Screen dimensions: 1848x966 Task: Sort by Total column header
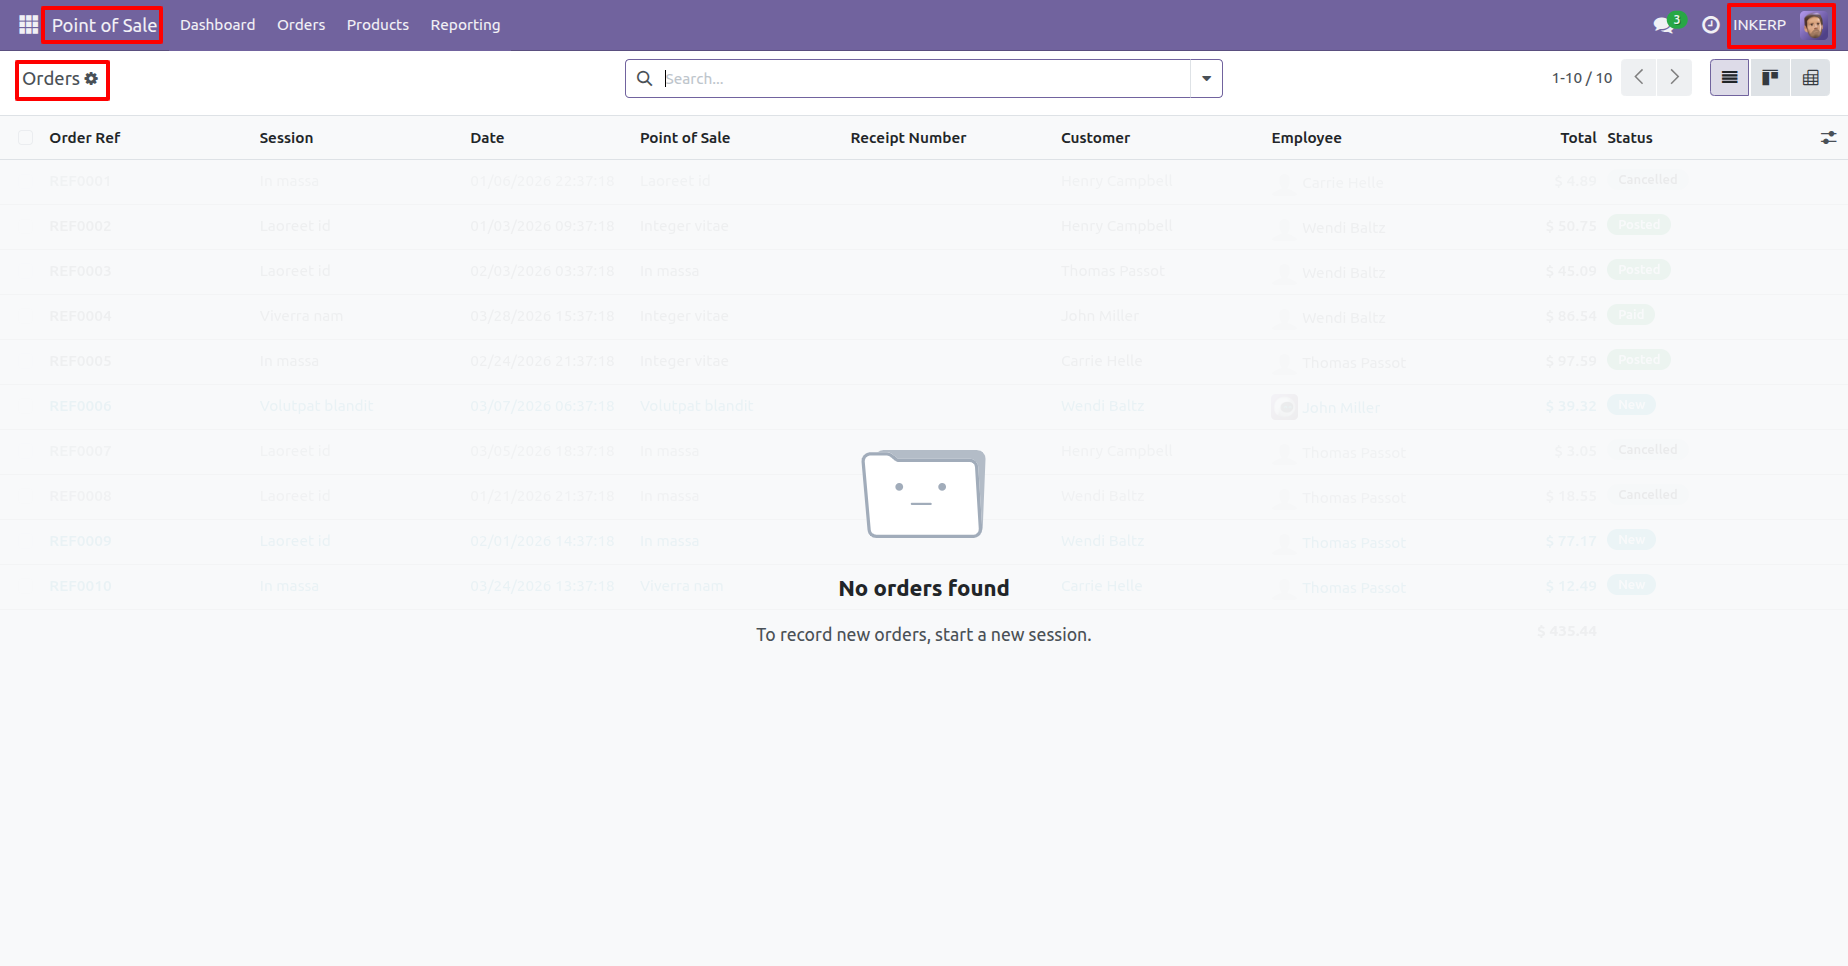(1578, 138)
